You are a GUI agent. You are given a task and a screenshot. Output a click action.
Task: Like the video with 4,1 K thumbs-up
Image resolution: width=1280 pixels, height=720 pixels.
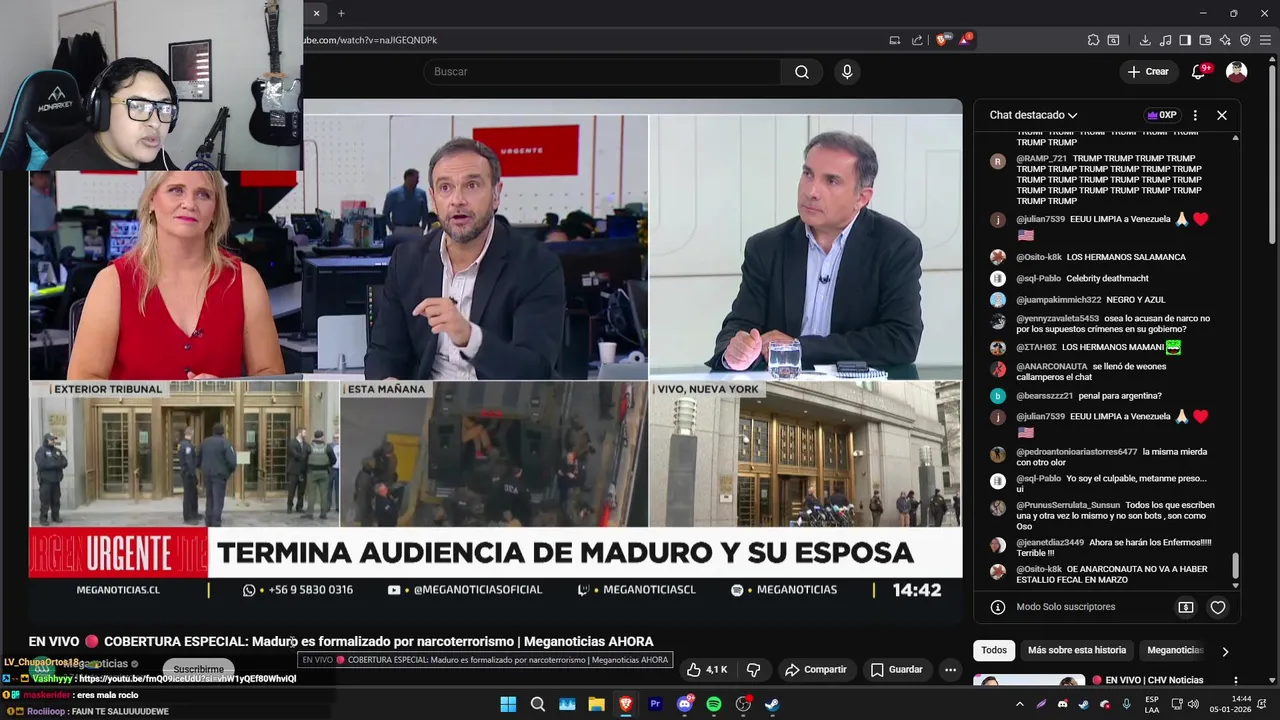(707, 669)
